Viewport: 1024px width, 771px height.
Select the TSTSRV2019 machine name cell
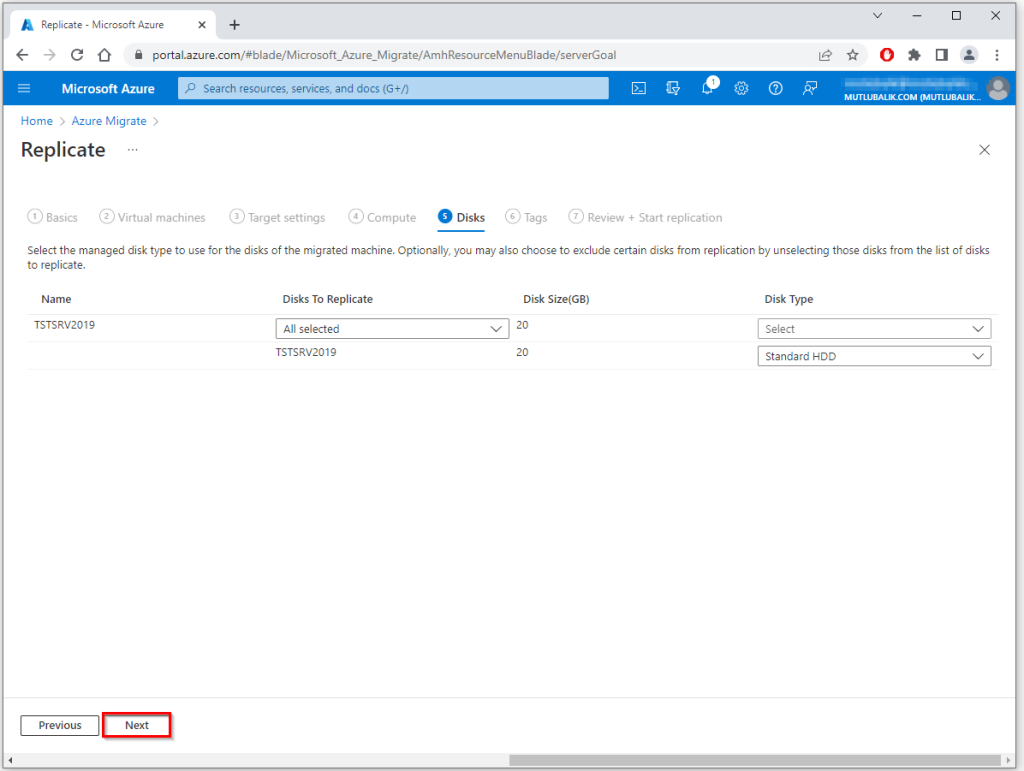(65, 324)
